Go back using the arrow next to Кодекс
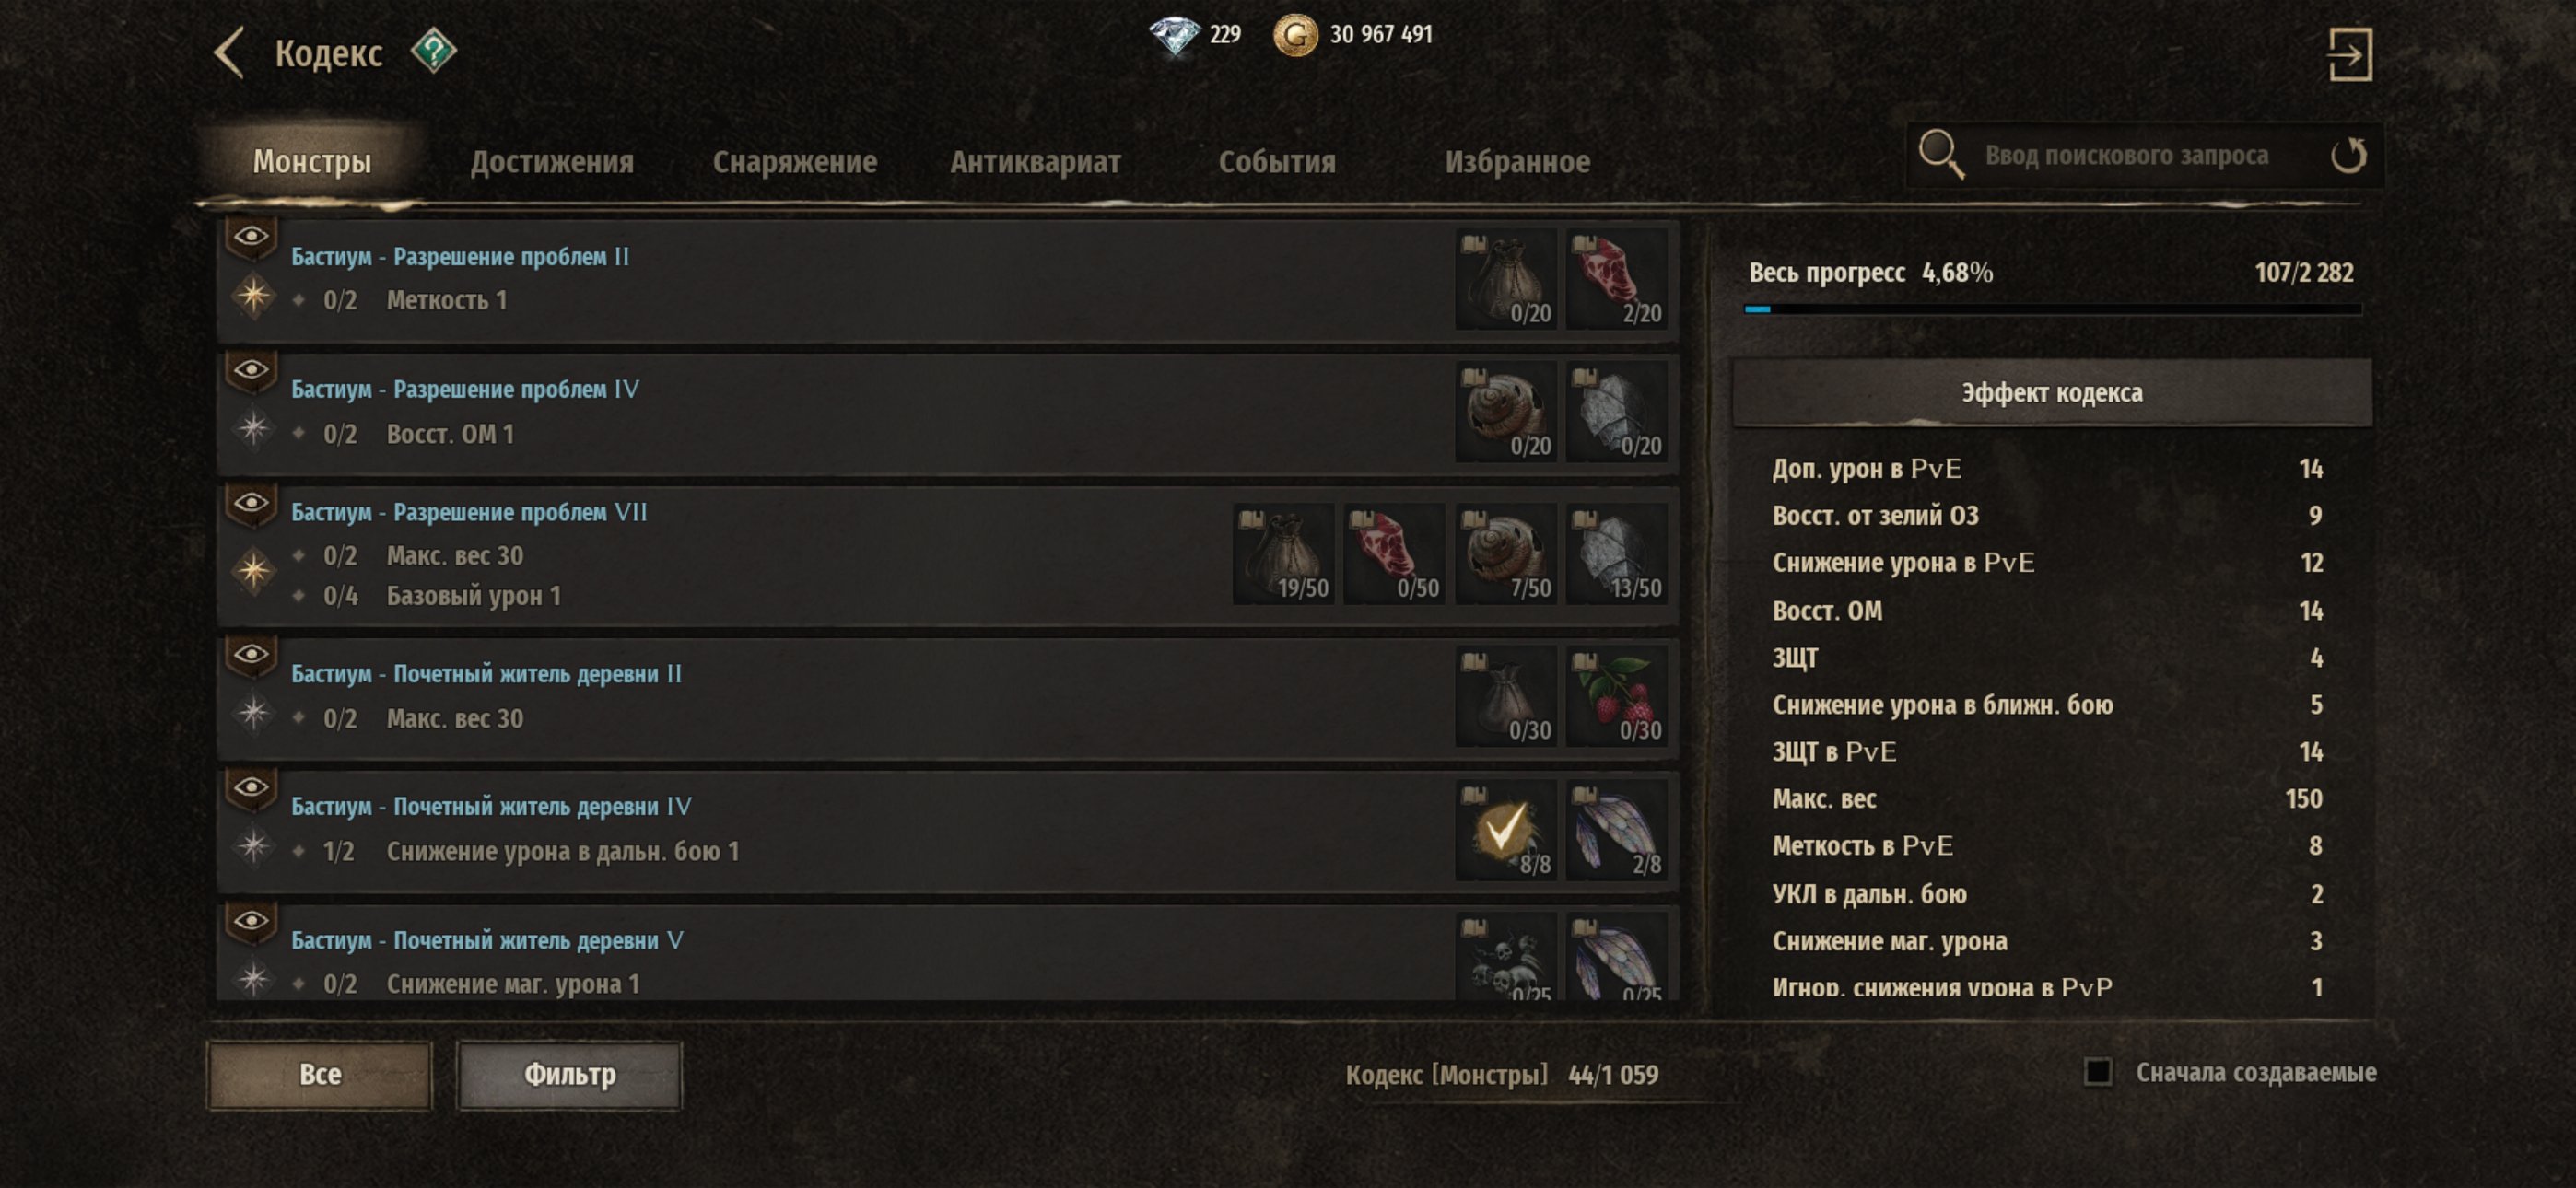Image resolution: width=2576 pixels, height=1188 pixels. pyautogui.click(x=229, y=53)
